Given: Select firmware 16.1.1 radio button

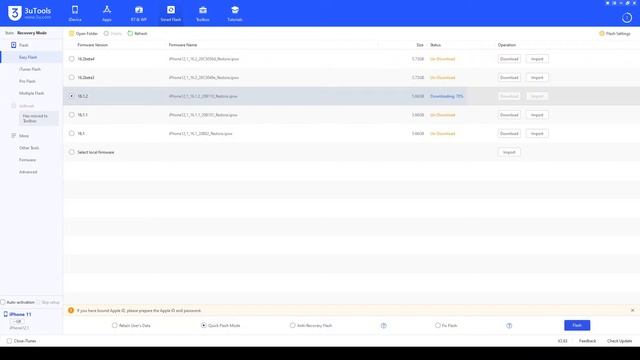Looking at the screenshot, I should pos(71,115).
